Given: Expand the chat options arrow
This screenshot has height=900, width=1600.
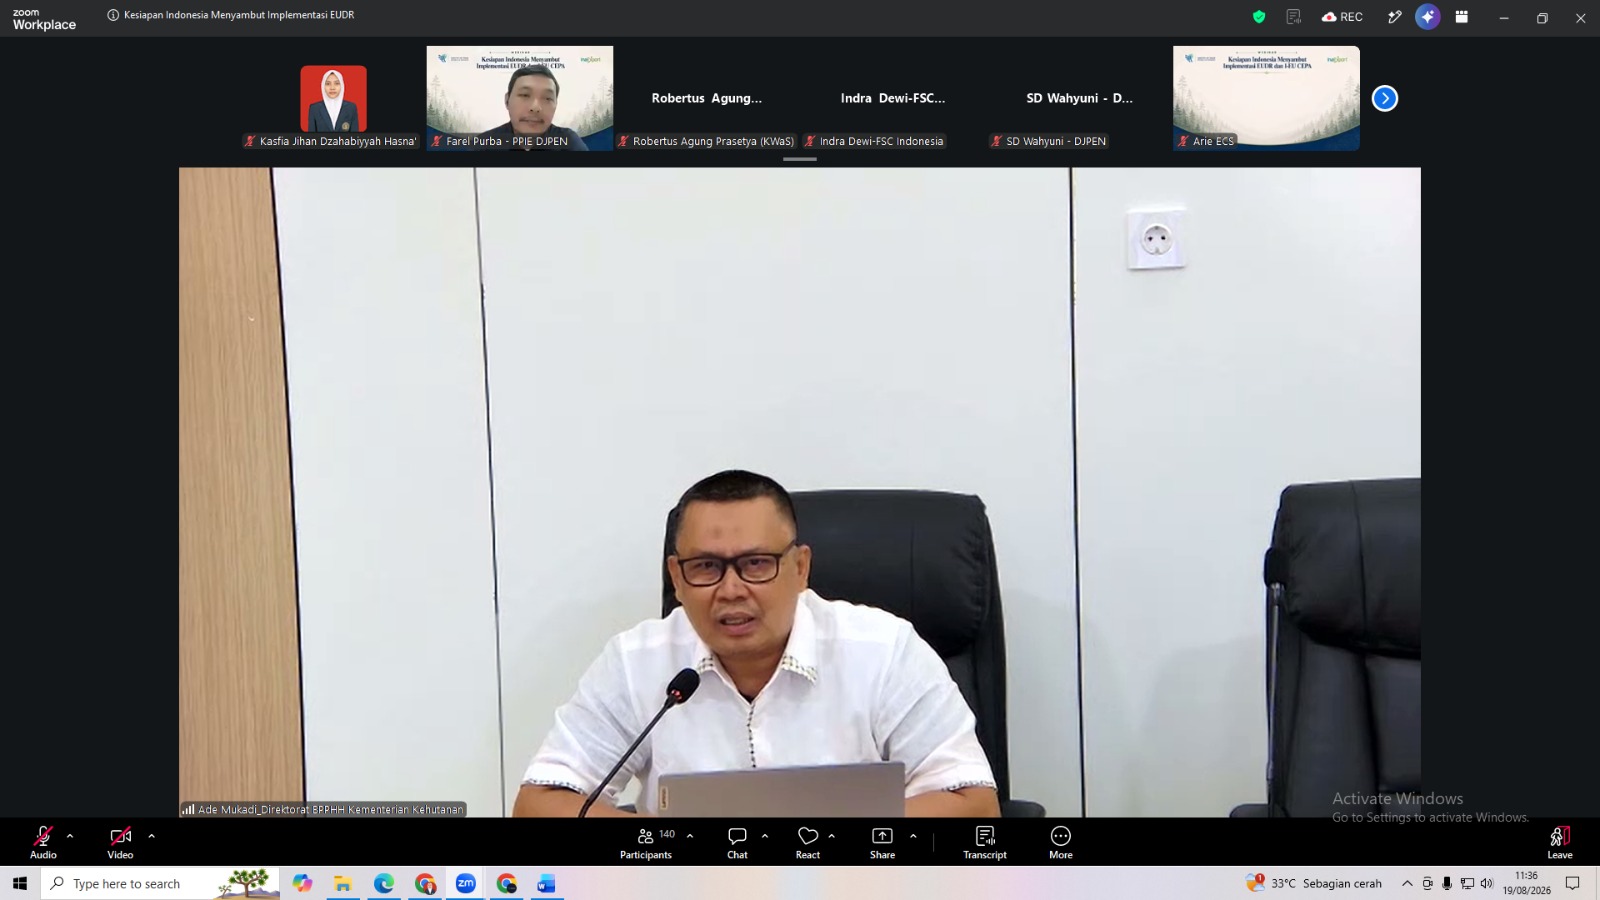Looking at the screenshot, I should 765,836.
